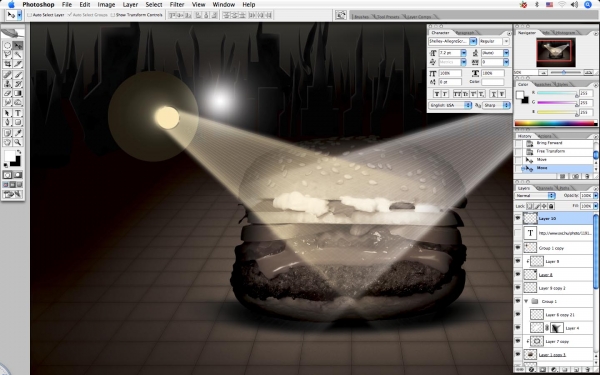Show the hidden text layer
Screen dimensions: 600x375
518,233
